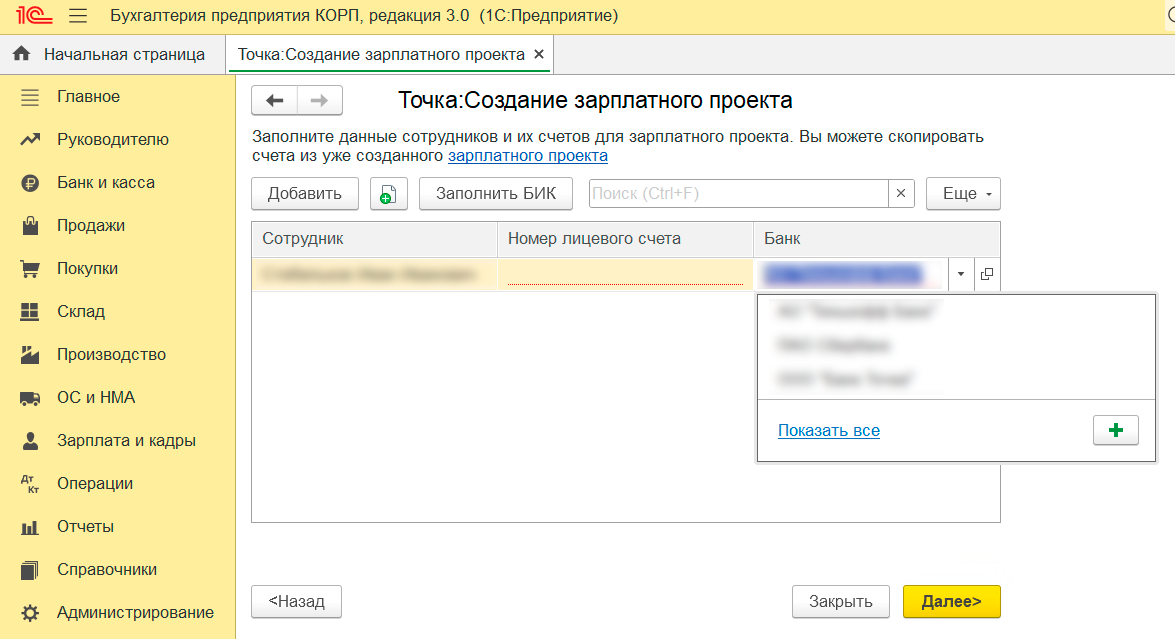Open Администрирование section with gear icon
Viewport: 1175px width, 639px height.
(x=135, y=613)
